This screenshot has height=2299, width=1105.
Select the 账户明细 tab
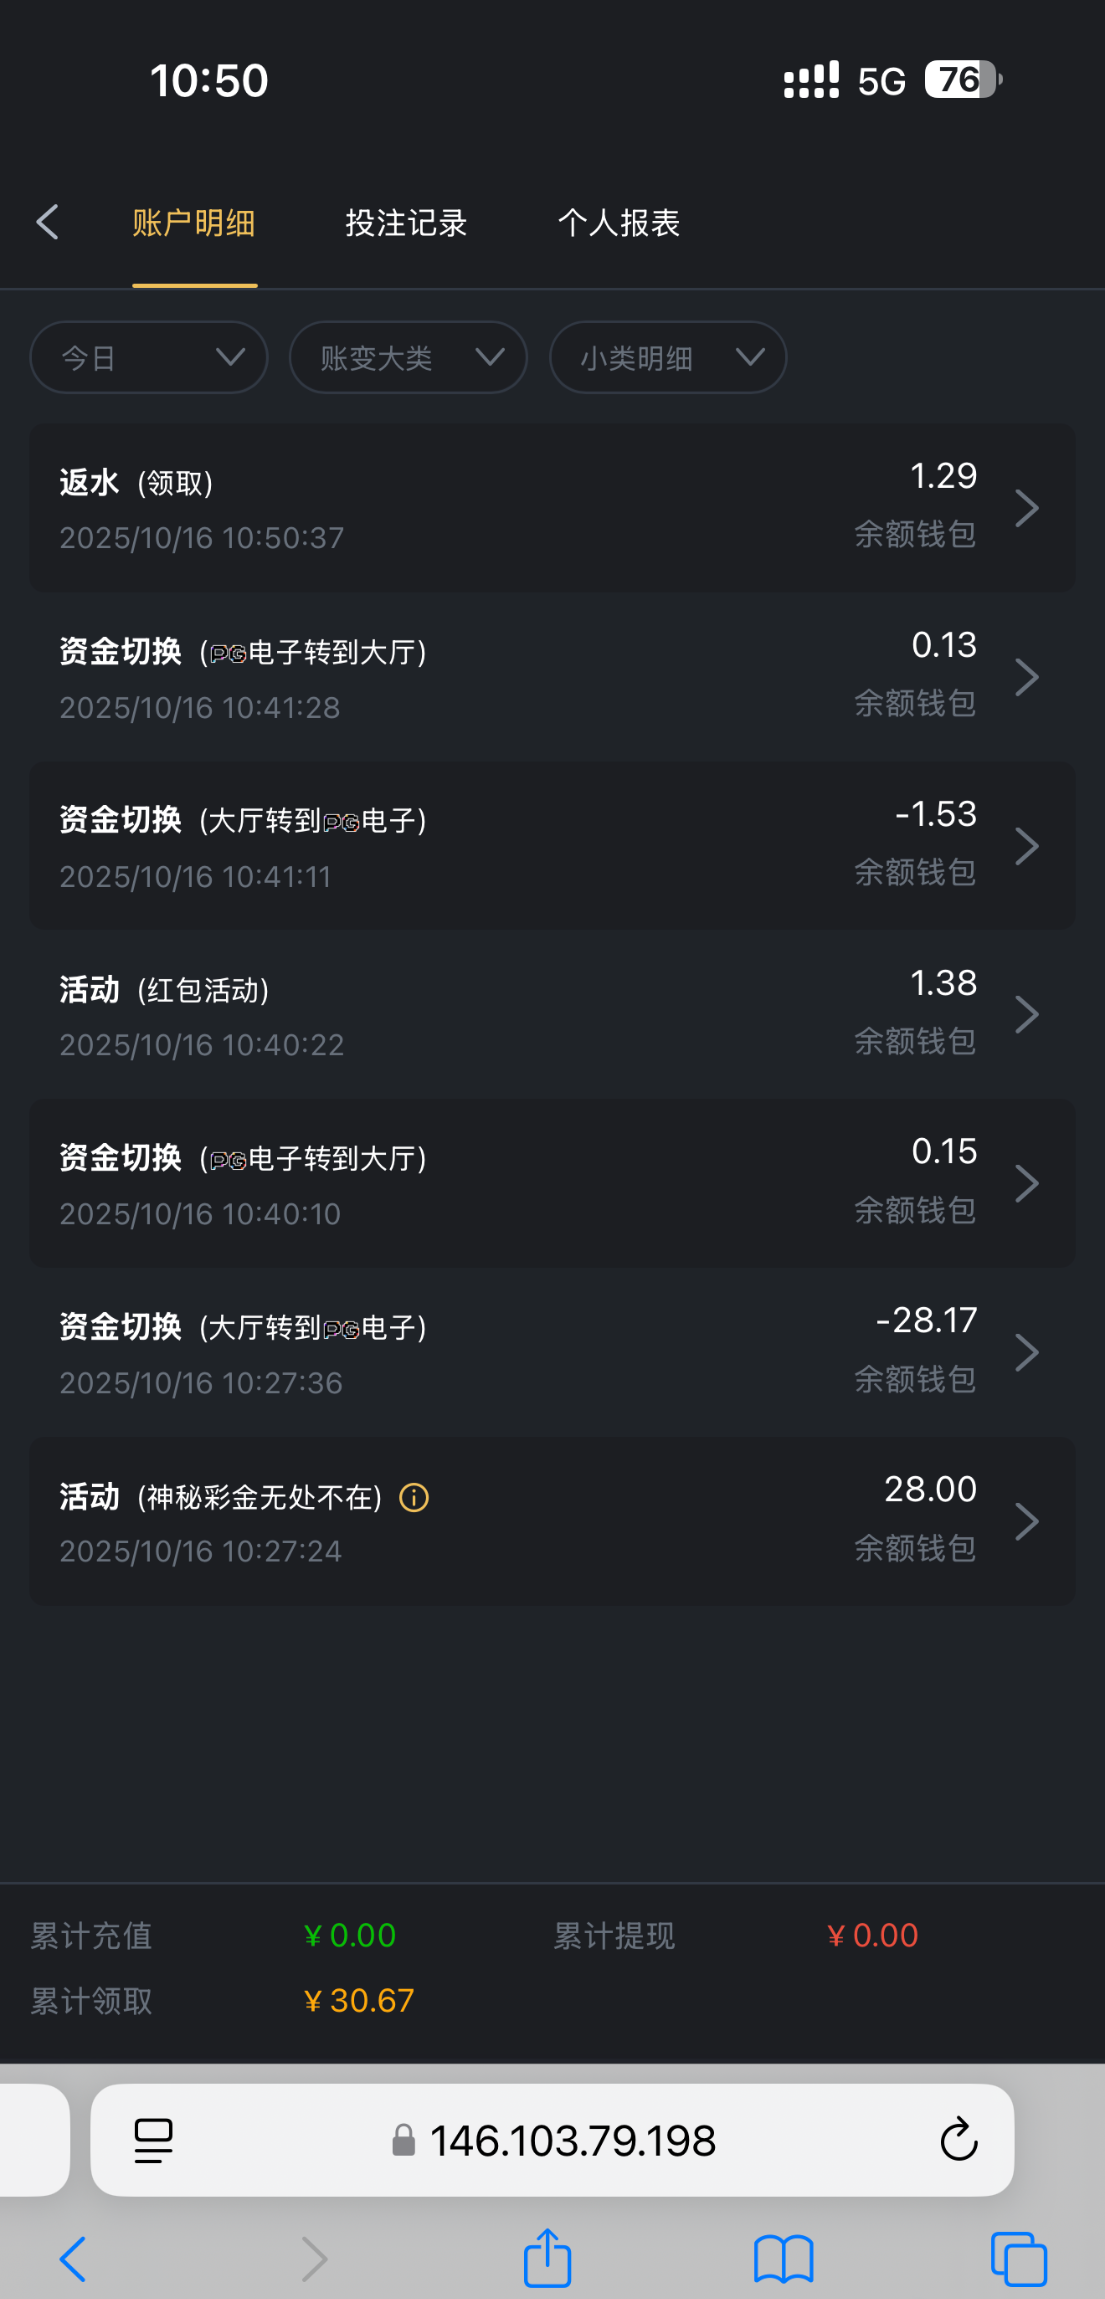tap(194, 223)
